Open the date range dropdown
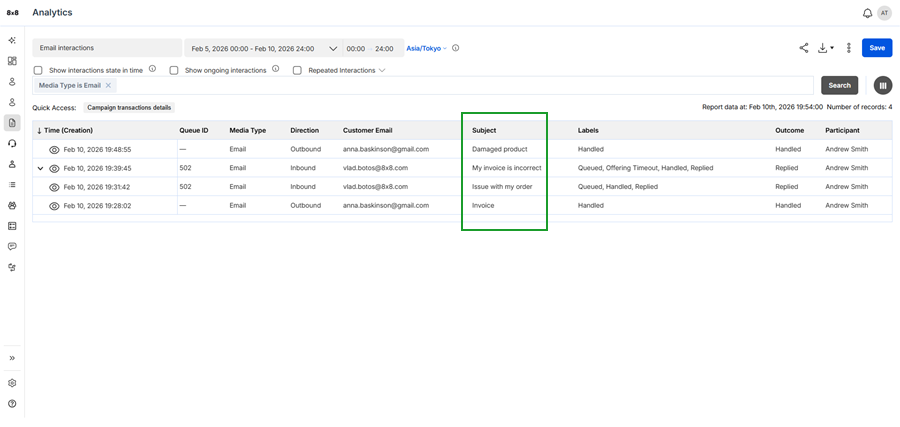This screenshot has height=427, width=900. pyautogui.click(x=333, y=48)
